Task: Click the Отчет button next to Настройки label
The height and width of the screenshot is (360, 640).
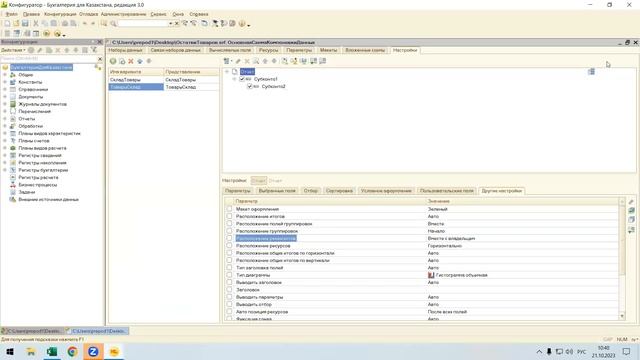Action: 258,180
